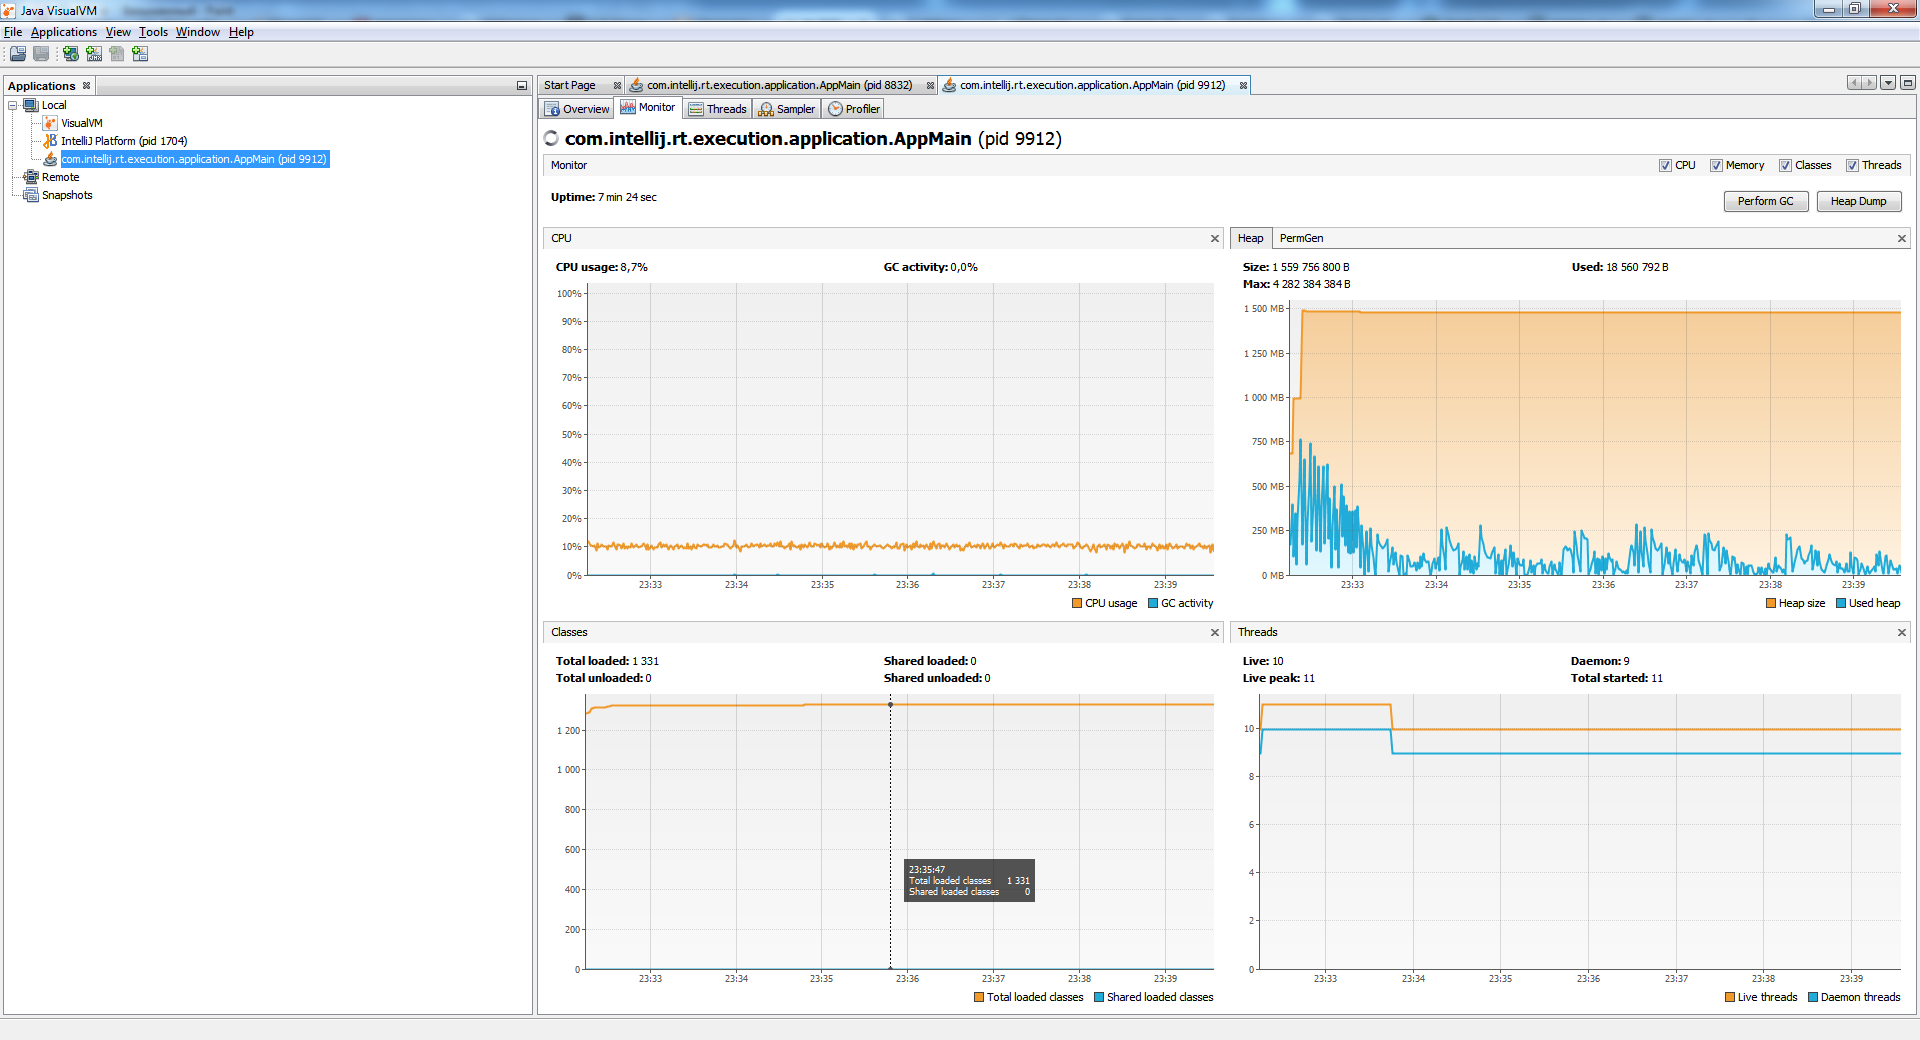Uncheck the CPU checkbox
Viewport: 1920px width, 1040px height.
[1665, 166]
